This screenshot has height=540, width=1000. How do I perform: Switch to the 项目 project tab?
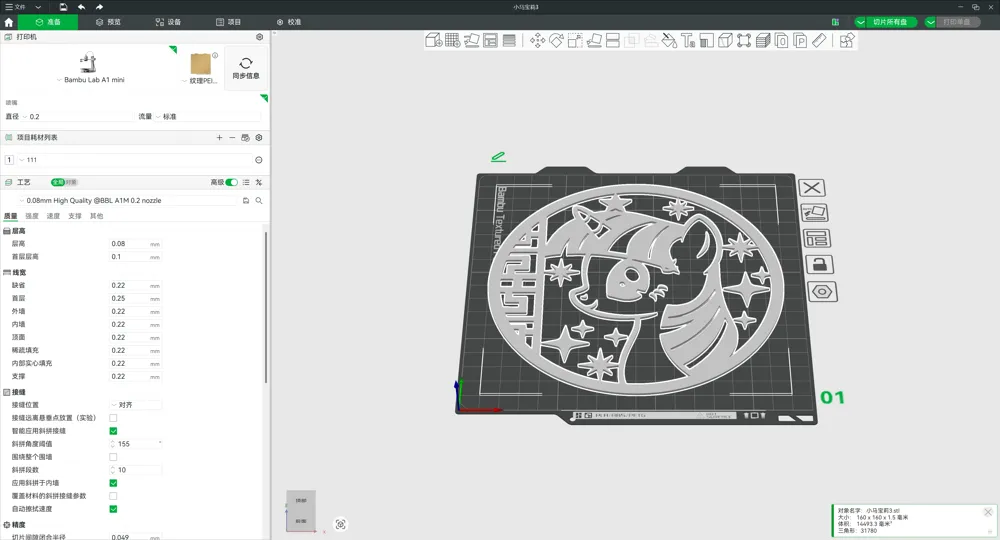click(228, 22)
